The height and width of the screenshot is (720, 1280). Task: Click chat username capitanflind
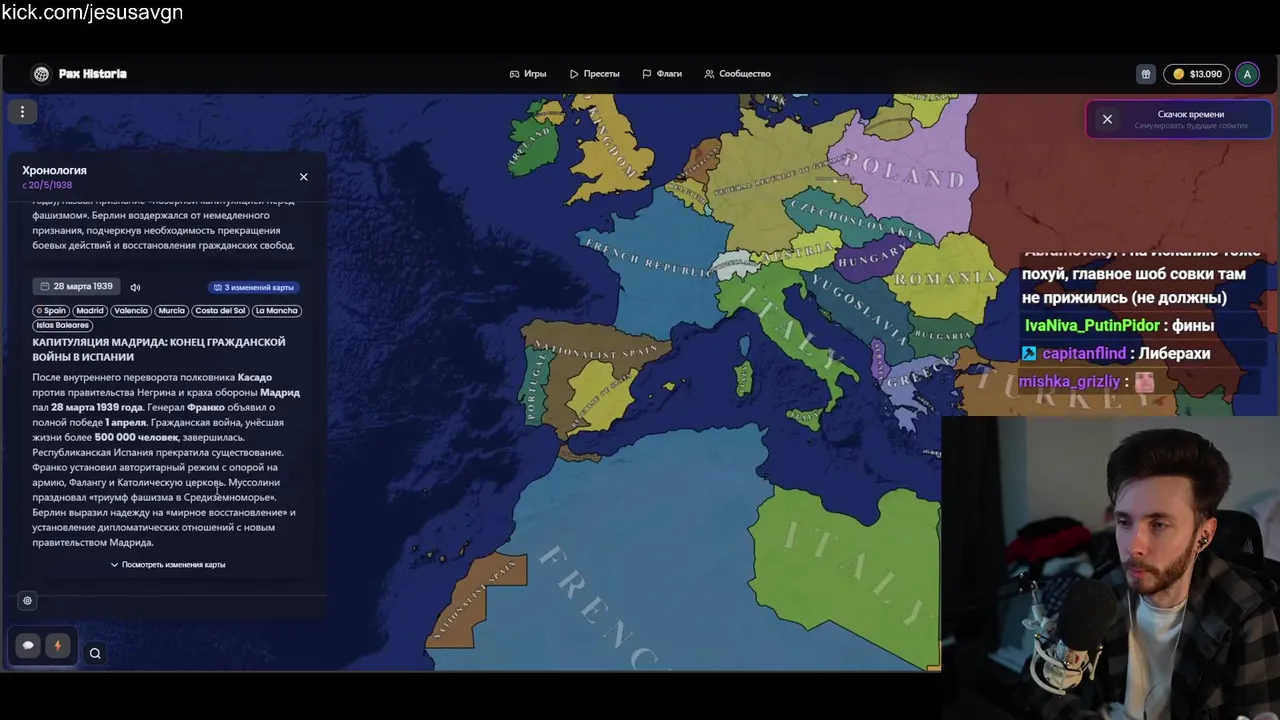pyautogui.click(x=1084, y=354)
